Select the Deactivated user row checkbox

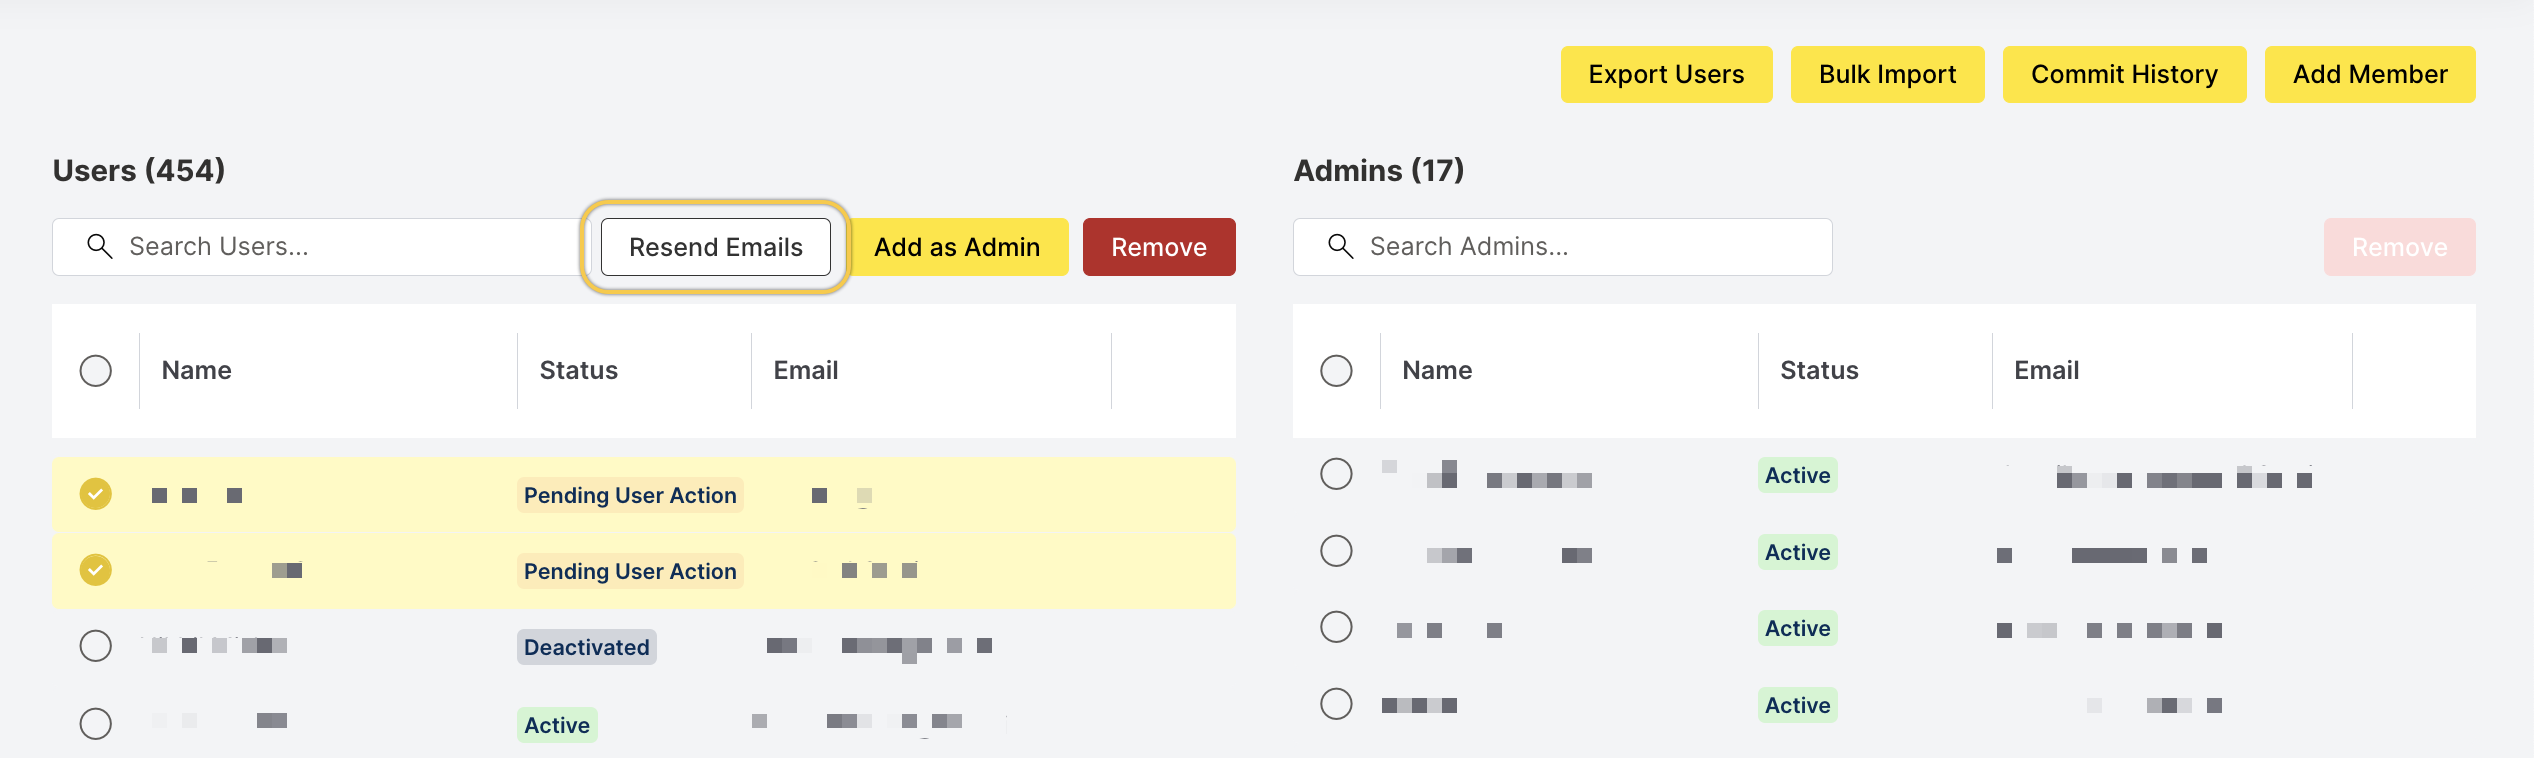(96, 646)
